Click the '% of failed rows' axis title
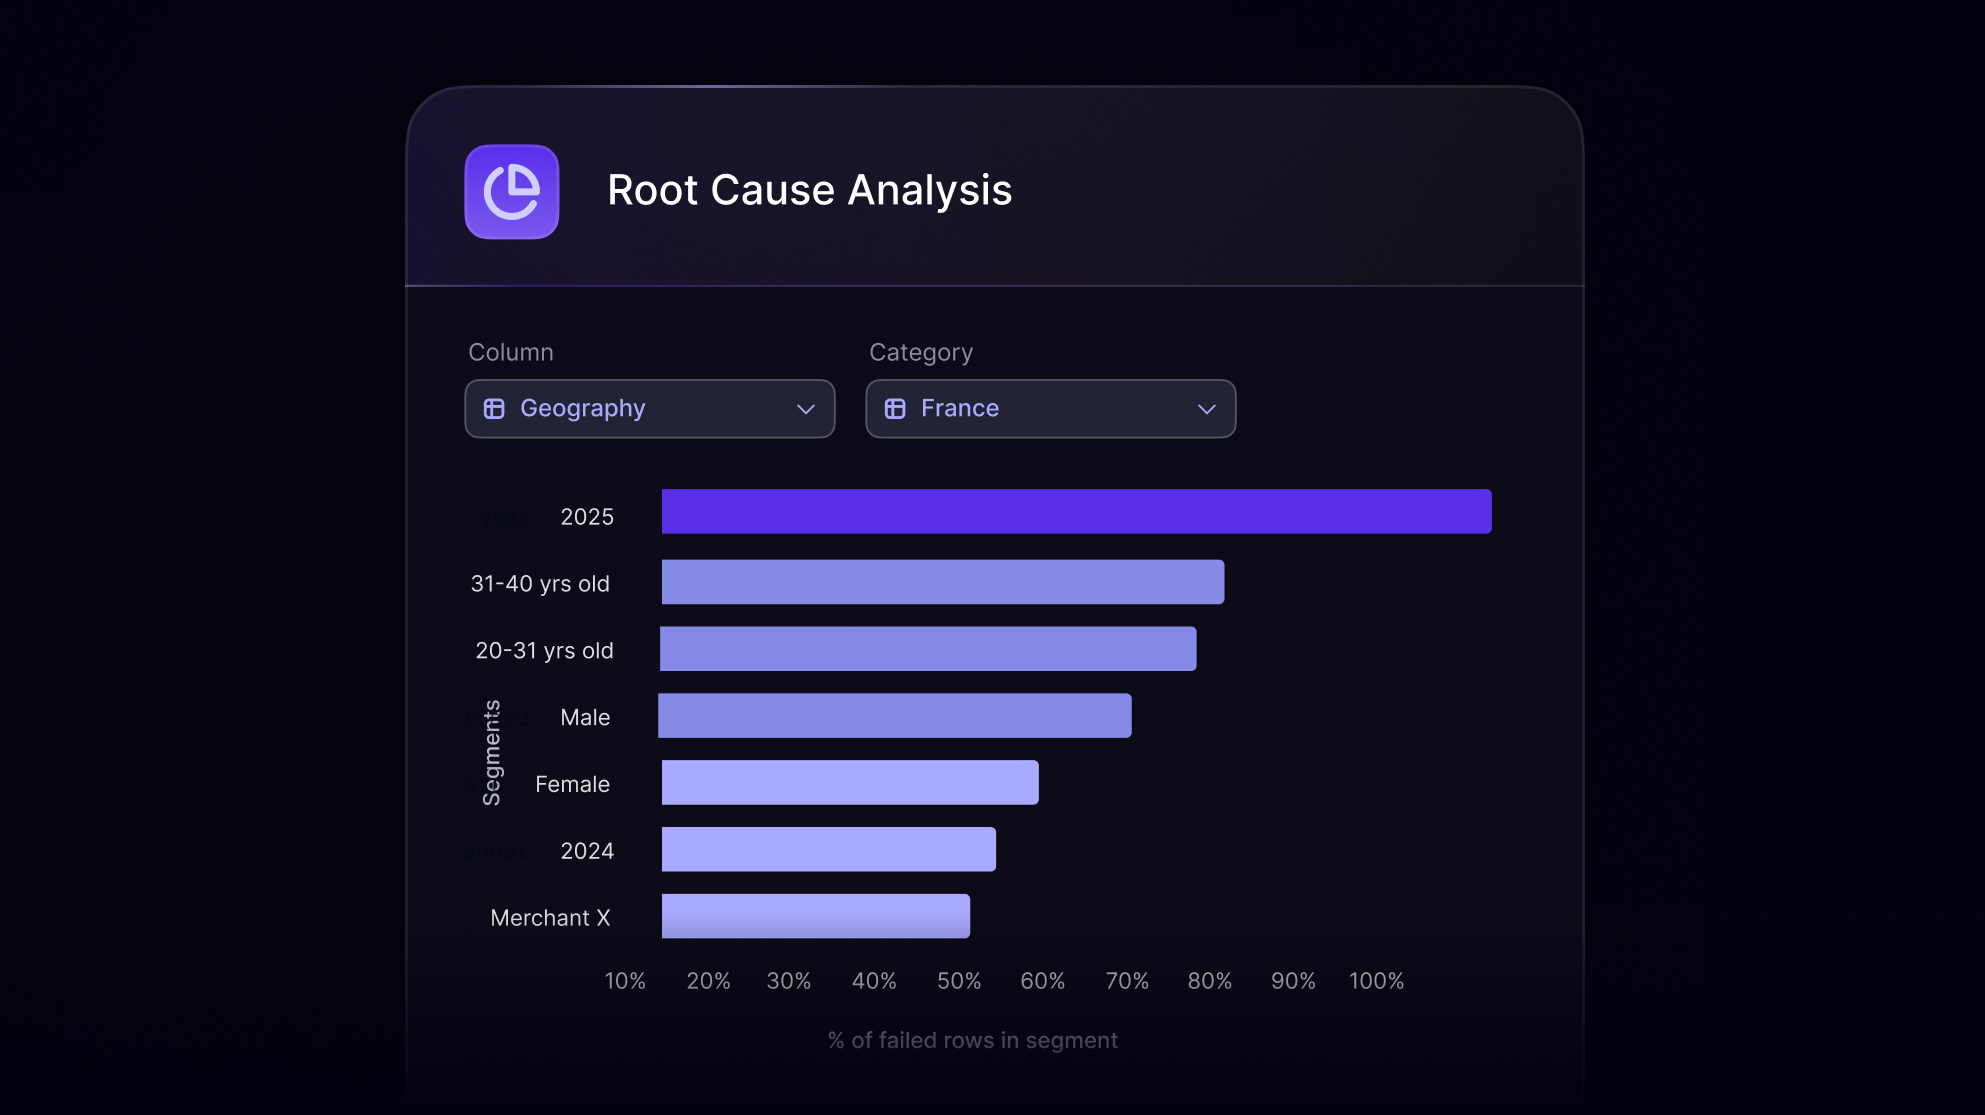Image resolution: width=1985 pixels, height=1115 pixels. (x=972, y=1040)
